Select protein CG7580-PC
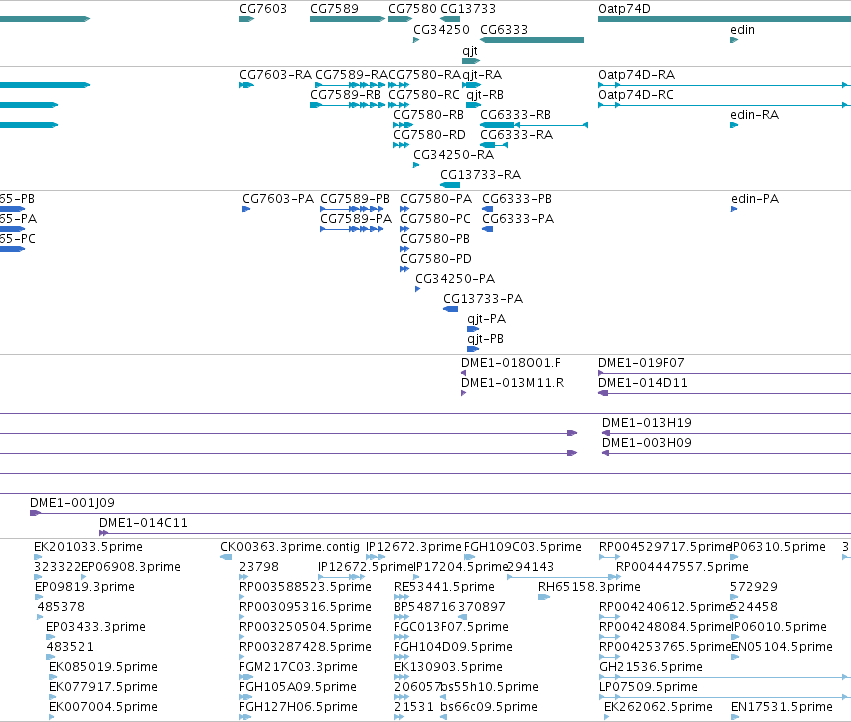 coord(435,219)
